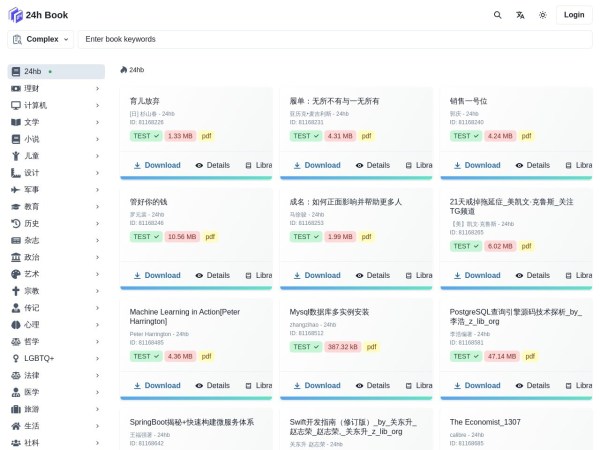Expand the 理财 category chevron
This screenshot has width=600, height=450.
pyautogui.click(x=97, y=89)
